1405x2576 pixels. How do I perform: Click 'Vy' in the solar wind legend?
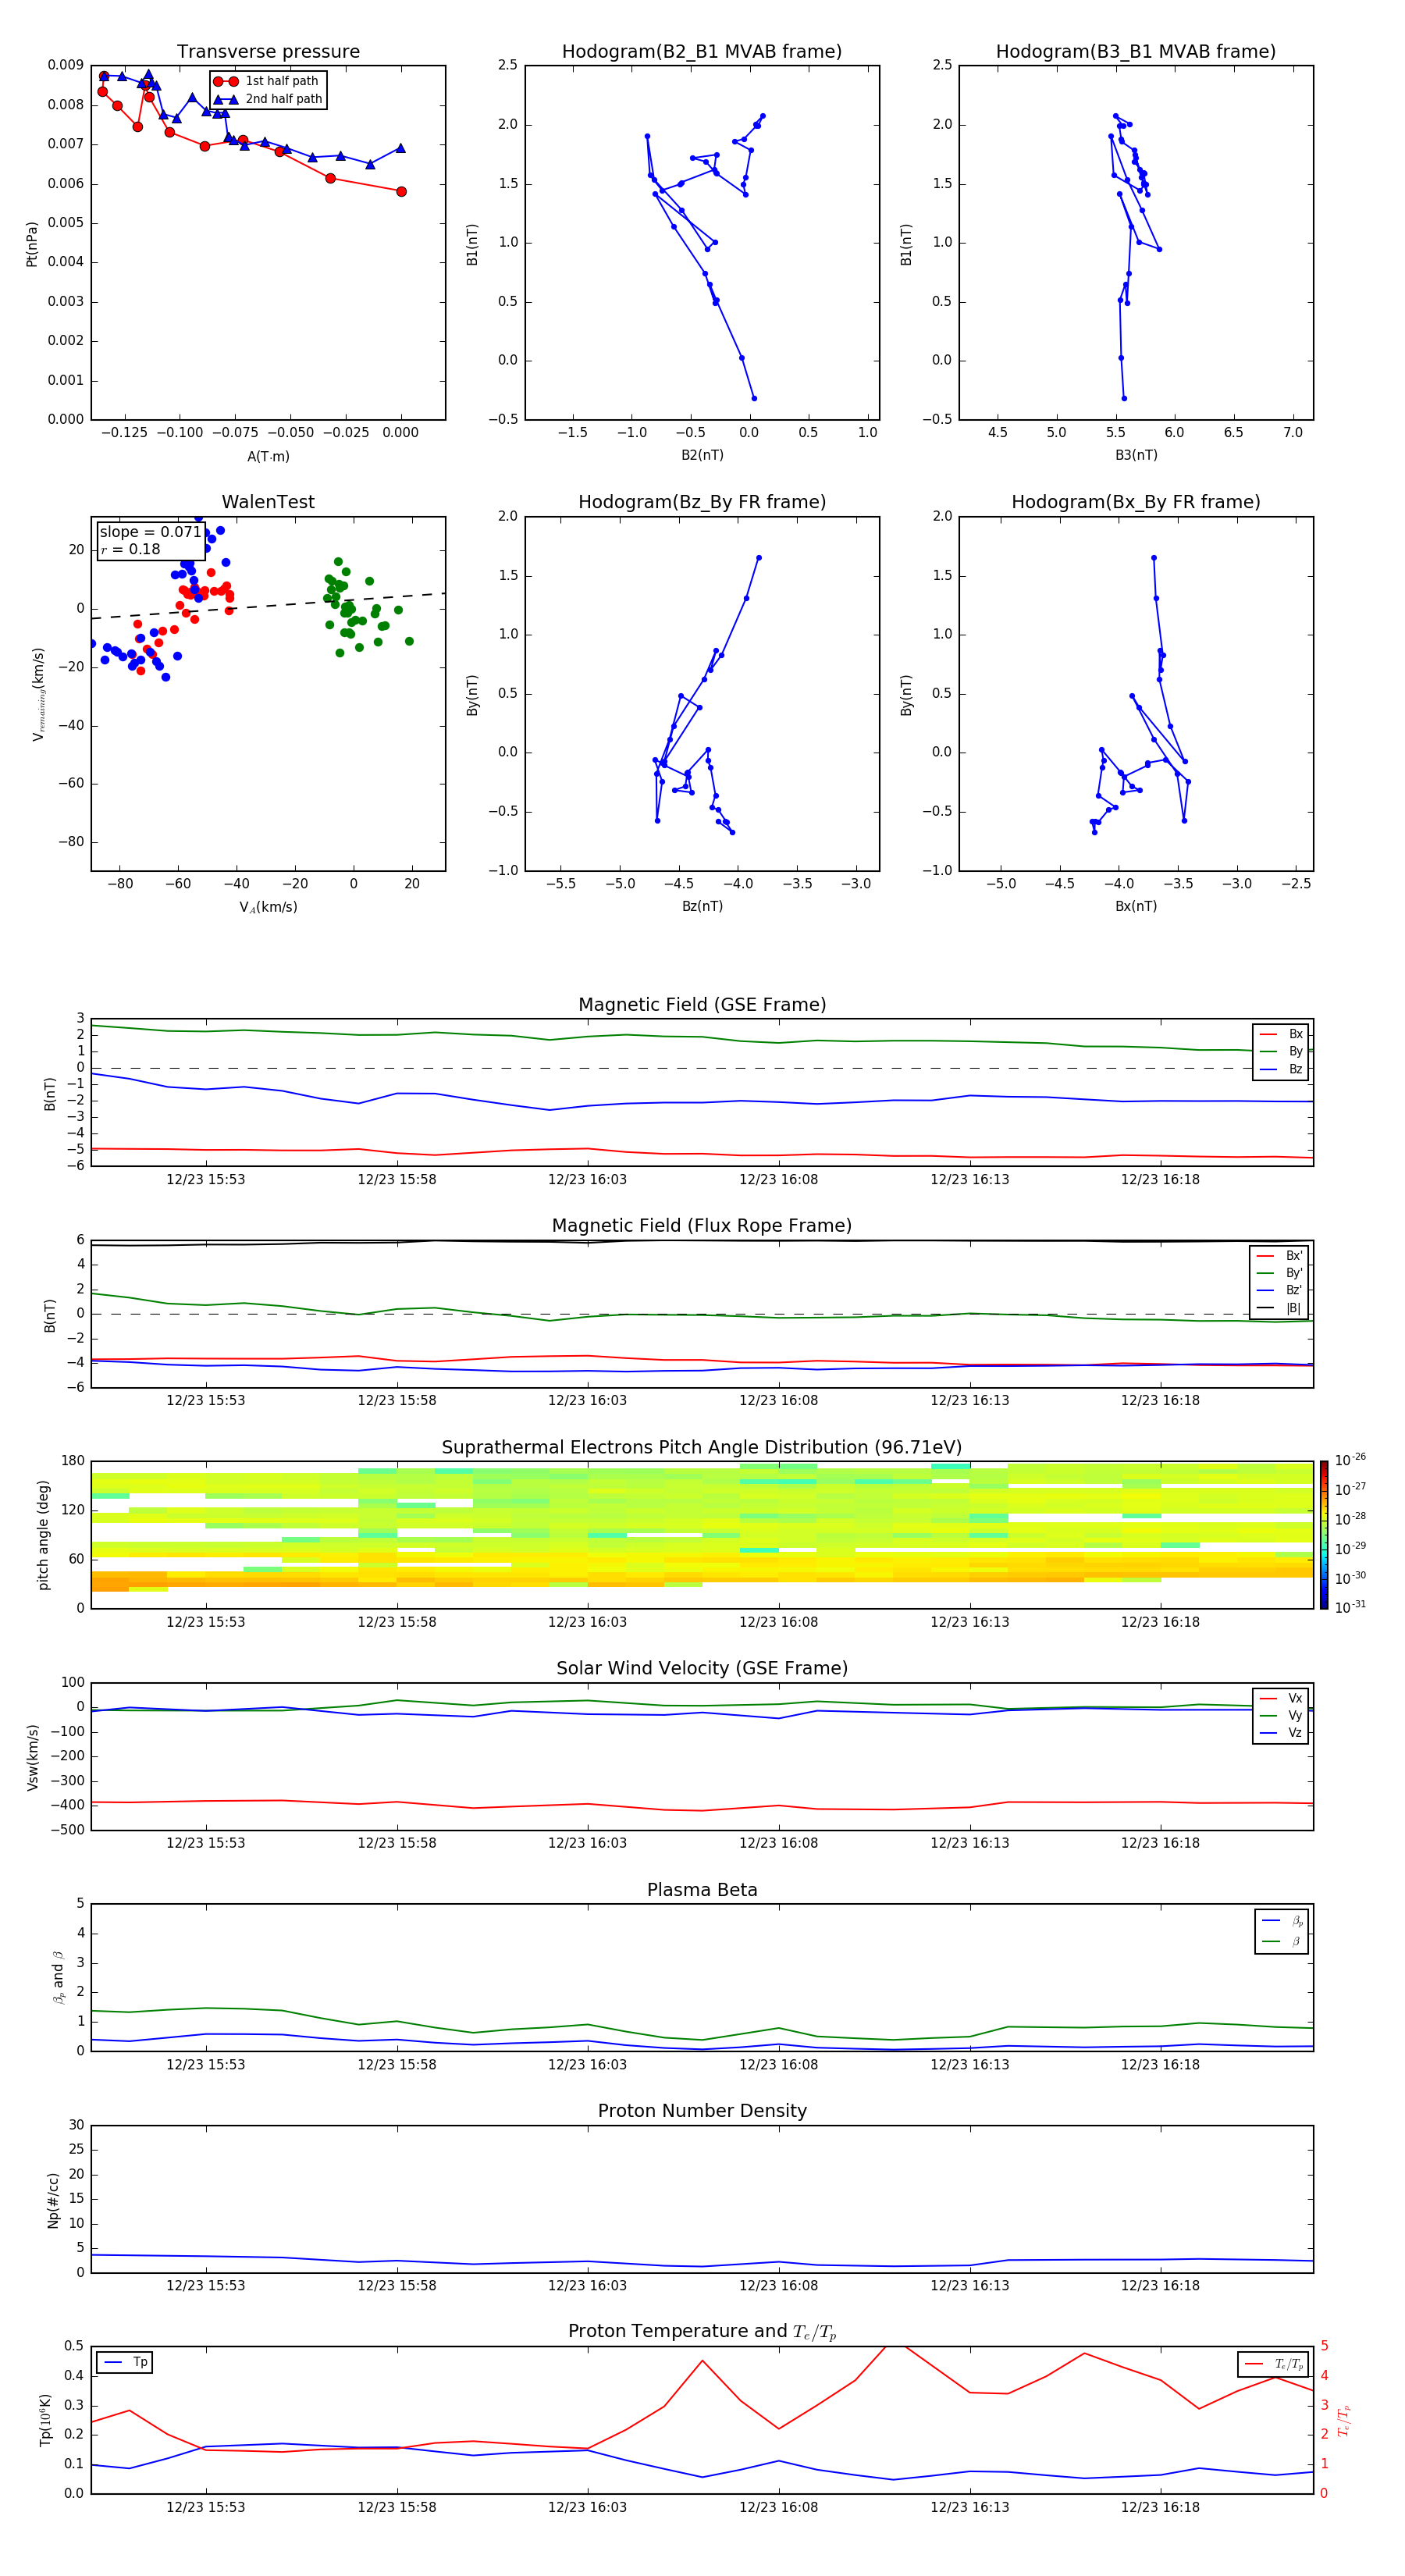point(1295,1716)
